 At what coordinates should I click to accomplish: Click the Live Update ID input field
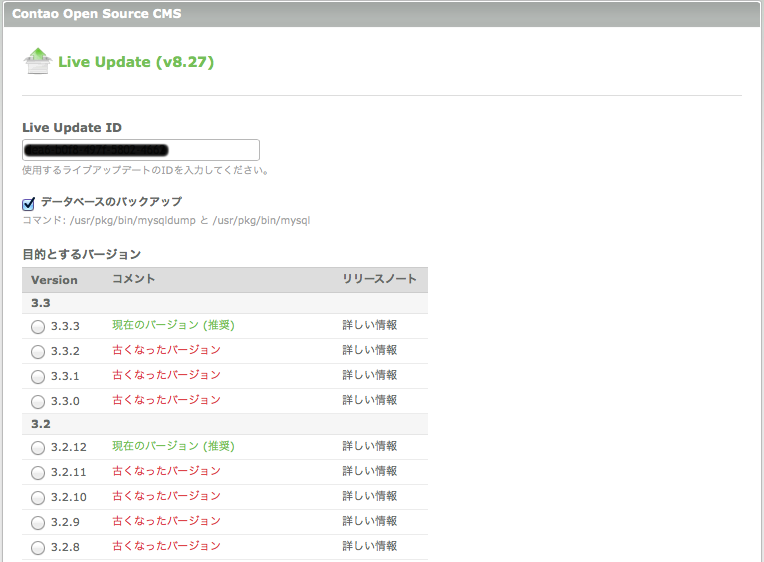coord(141,150)
